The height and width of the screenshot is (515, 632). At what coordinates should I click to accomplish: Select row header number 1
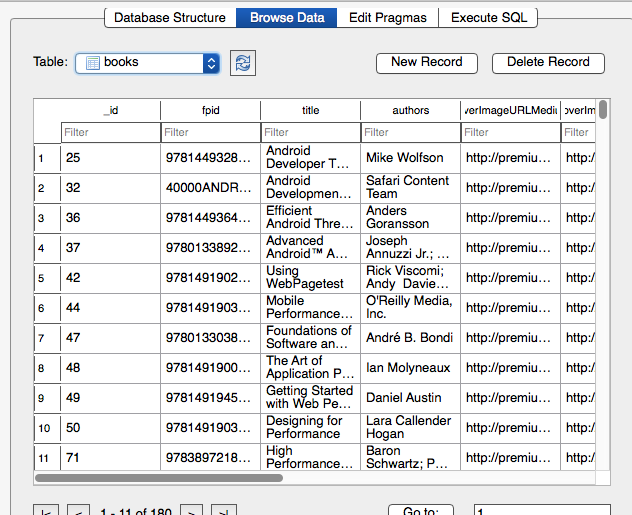[47, 158]
